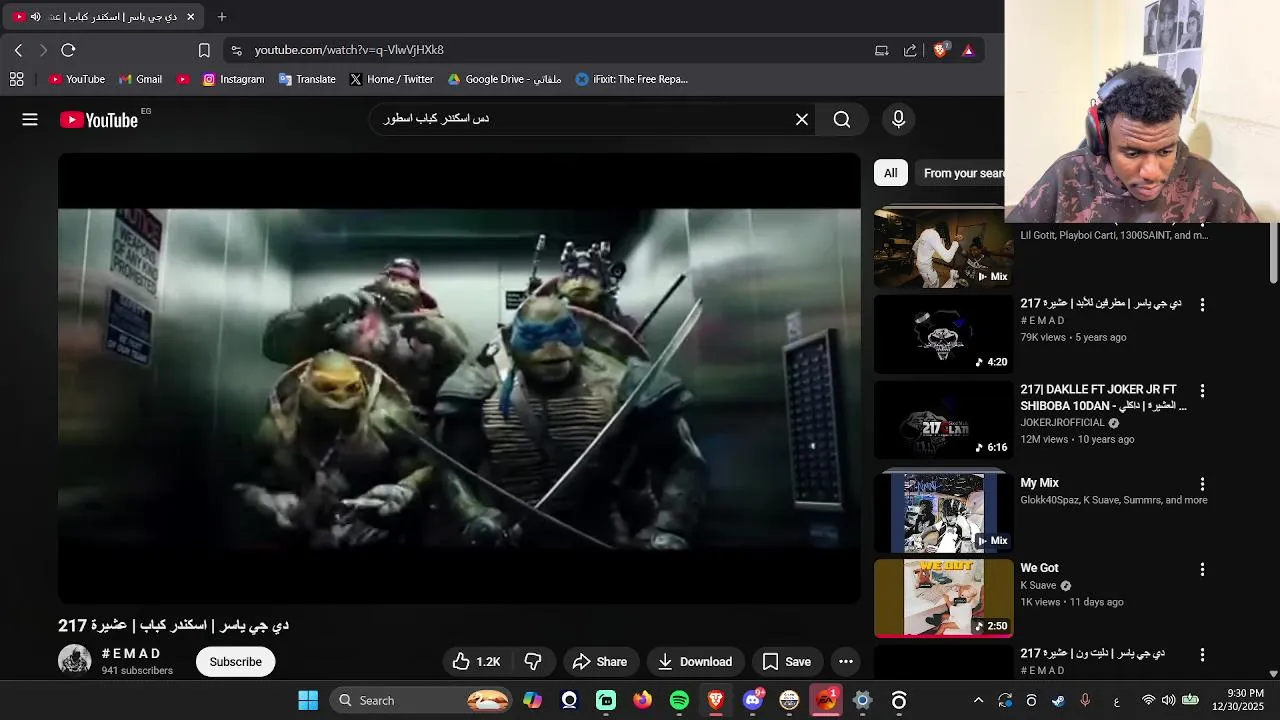Open Settings gear in the taskbar
Screen dimensions: 1280x720
pos(862,701)
